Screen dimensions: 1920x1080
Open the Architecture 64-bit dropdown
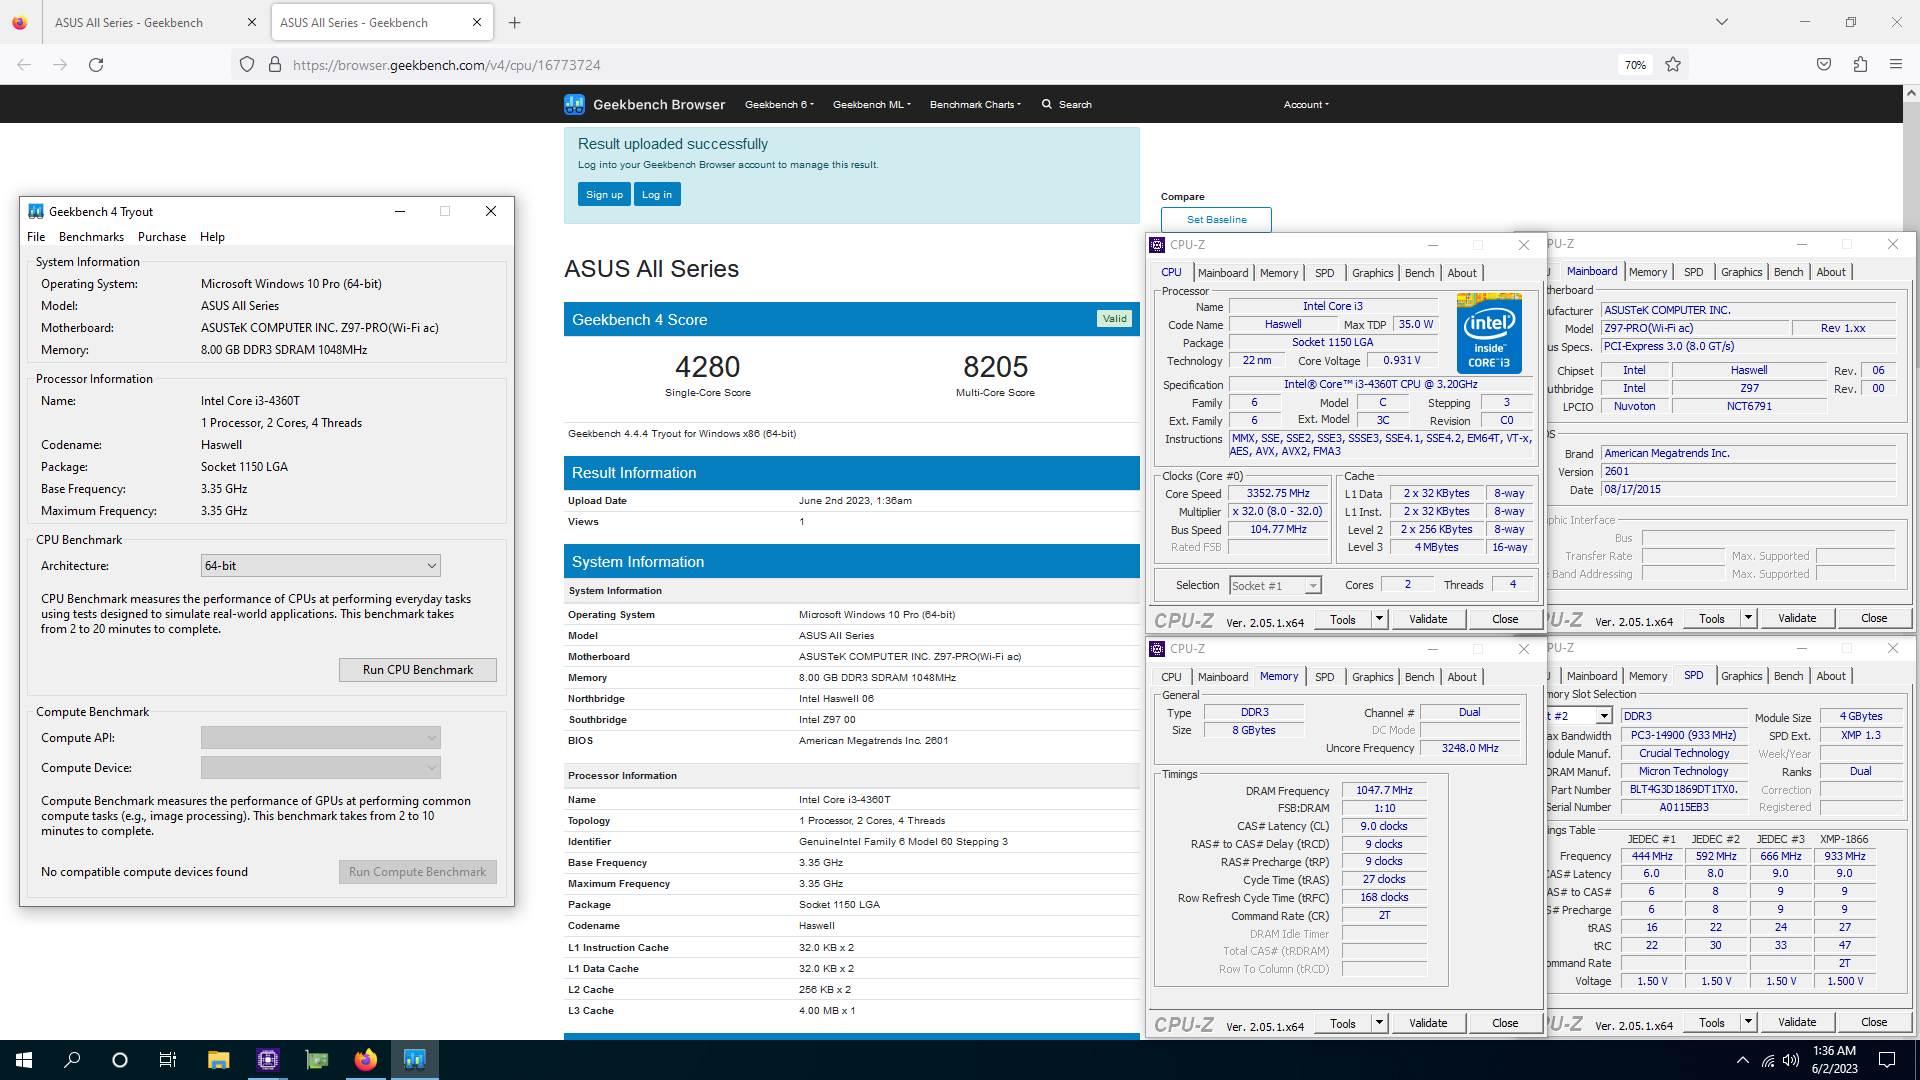(x=320, y=566)
